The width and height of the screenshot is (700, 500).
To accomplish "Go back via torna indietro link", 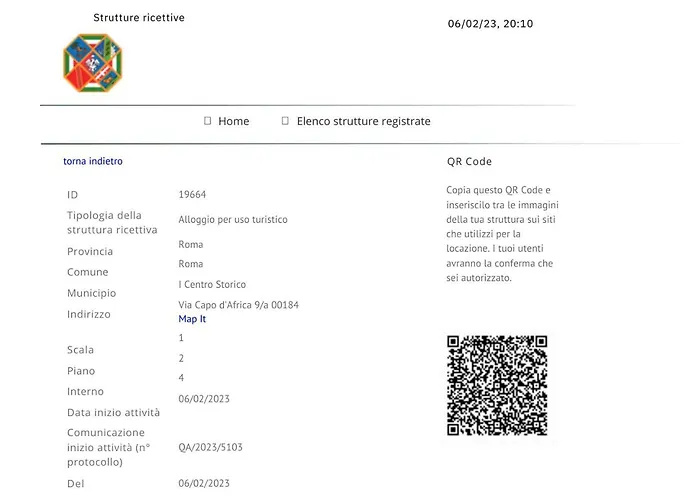I will click(93, 161).
